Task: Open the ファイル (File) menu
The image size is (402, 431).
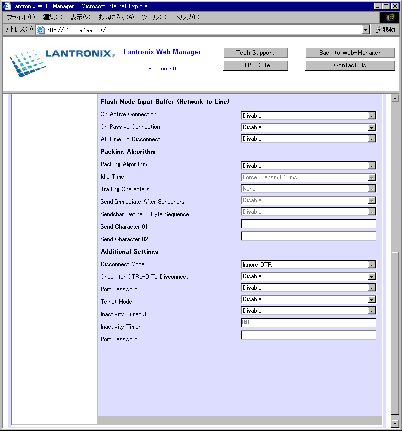Action: 20,17
